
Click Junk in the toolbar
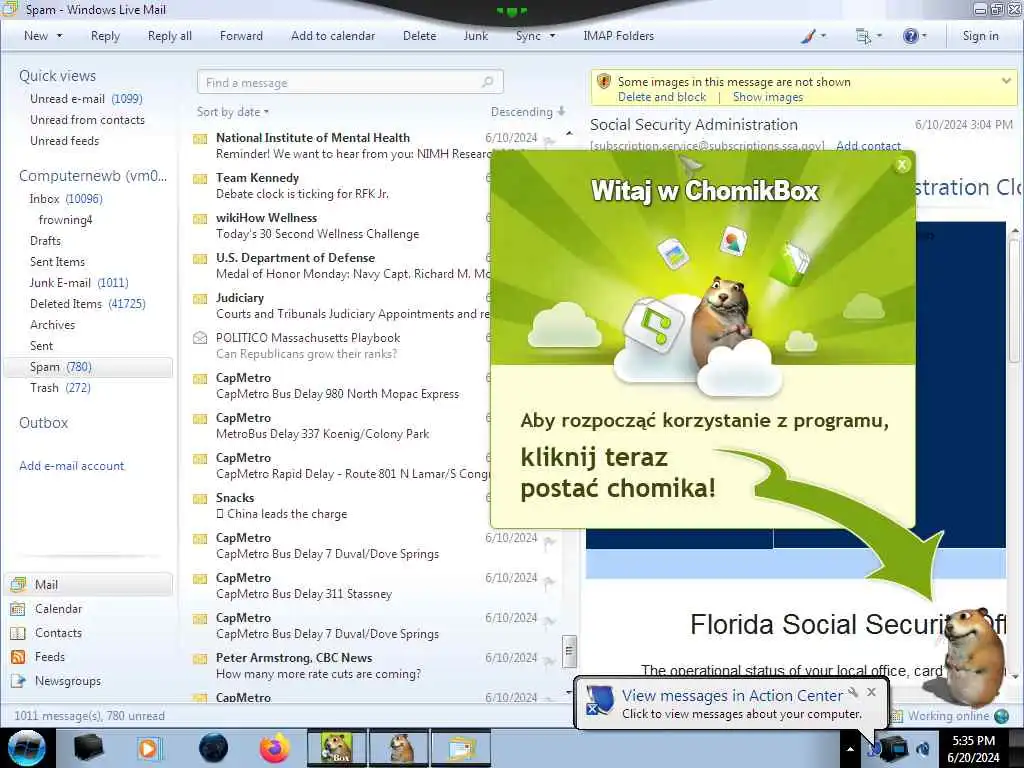[x=475, y=36]
